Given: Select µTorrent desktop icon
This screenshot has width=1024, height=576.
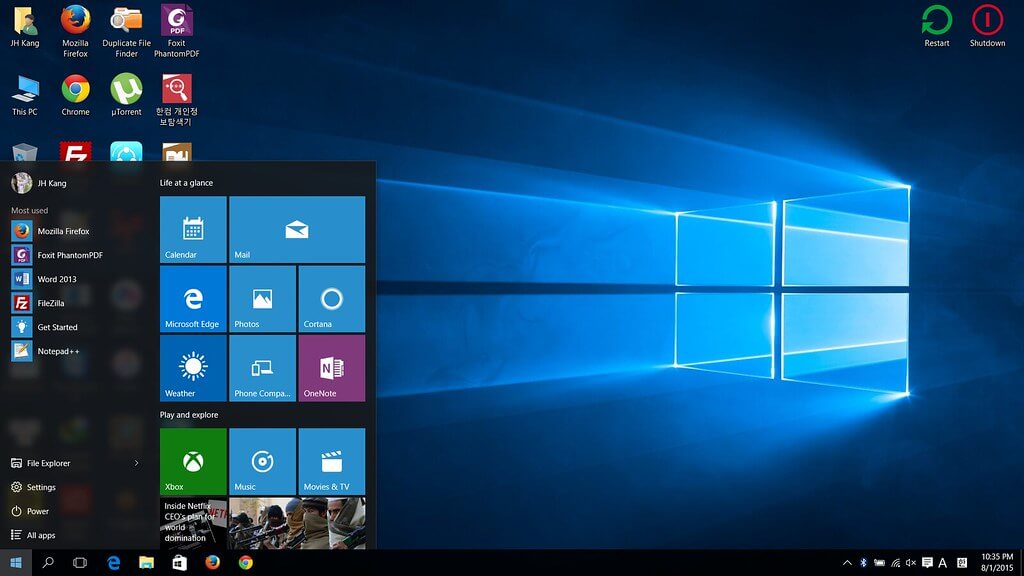Looking at the screenshot, I should [x=126, y=95].
